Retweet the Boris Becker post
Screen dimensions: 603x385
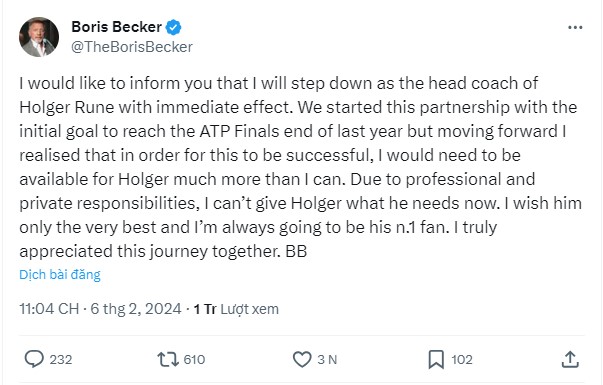click(x=168, y=359)
